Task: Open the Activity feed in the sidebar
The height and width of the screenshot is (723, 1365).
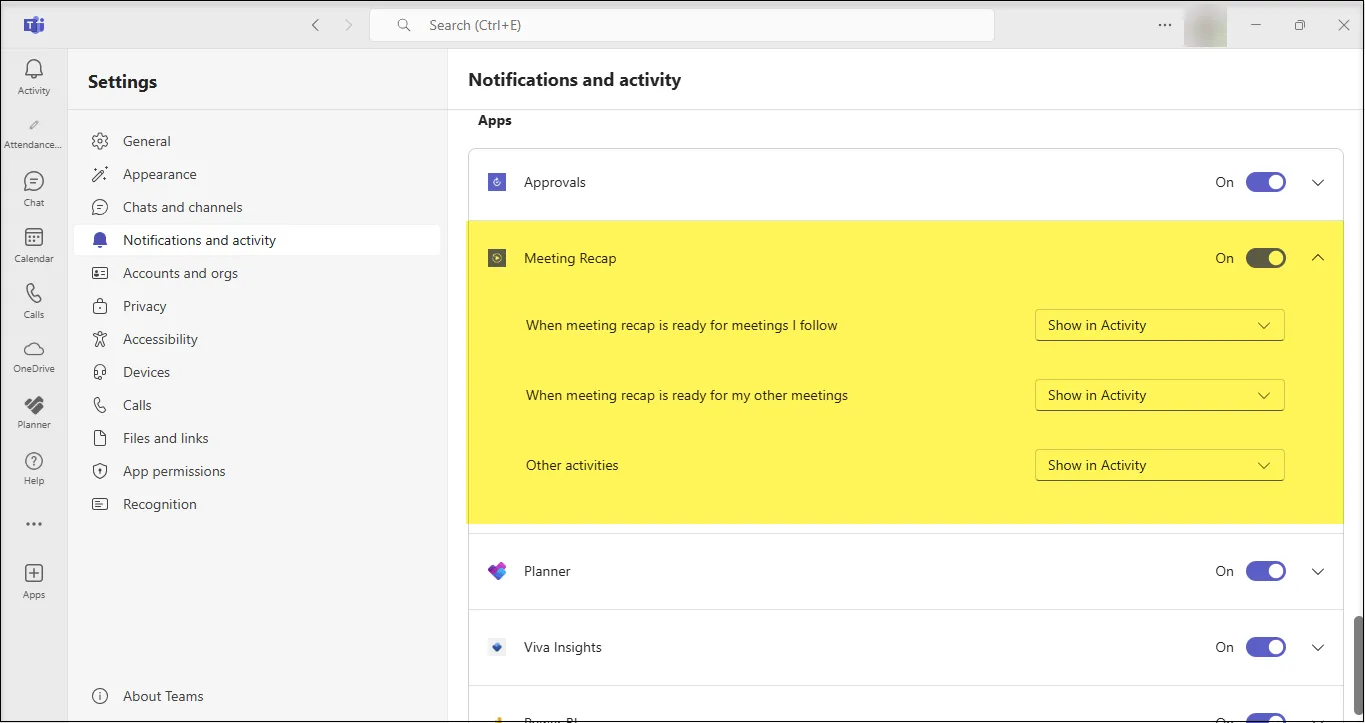Action: click(34, 77)
